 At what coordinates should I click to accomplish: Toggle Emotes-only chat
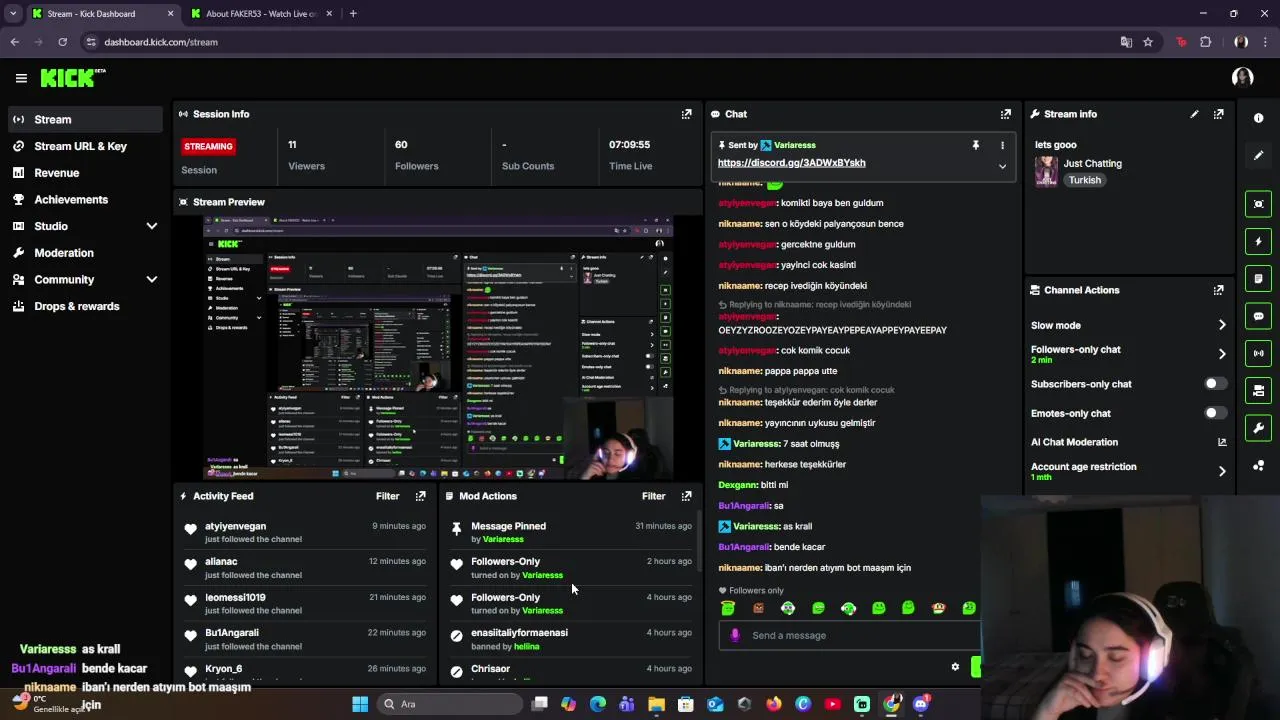pos(1215,413)
